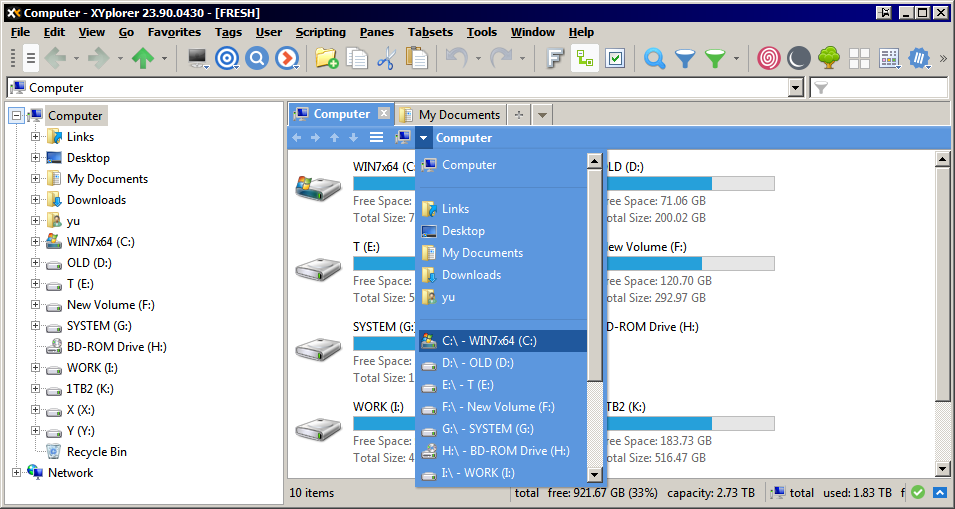Click the green funnel filter icon
The width and height of the screenshot is (955, 509).
pos(716,58)
